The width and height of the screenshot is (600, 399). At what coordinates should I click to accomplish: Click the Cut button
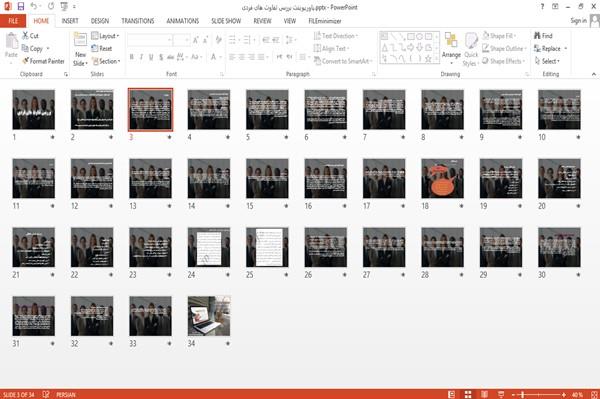(x=30, y=36)
